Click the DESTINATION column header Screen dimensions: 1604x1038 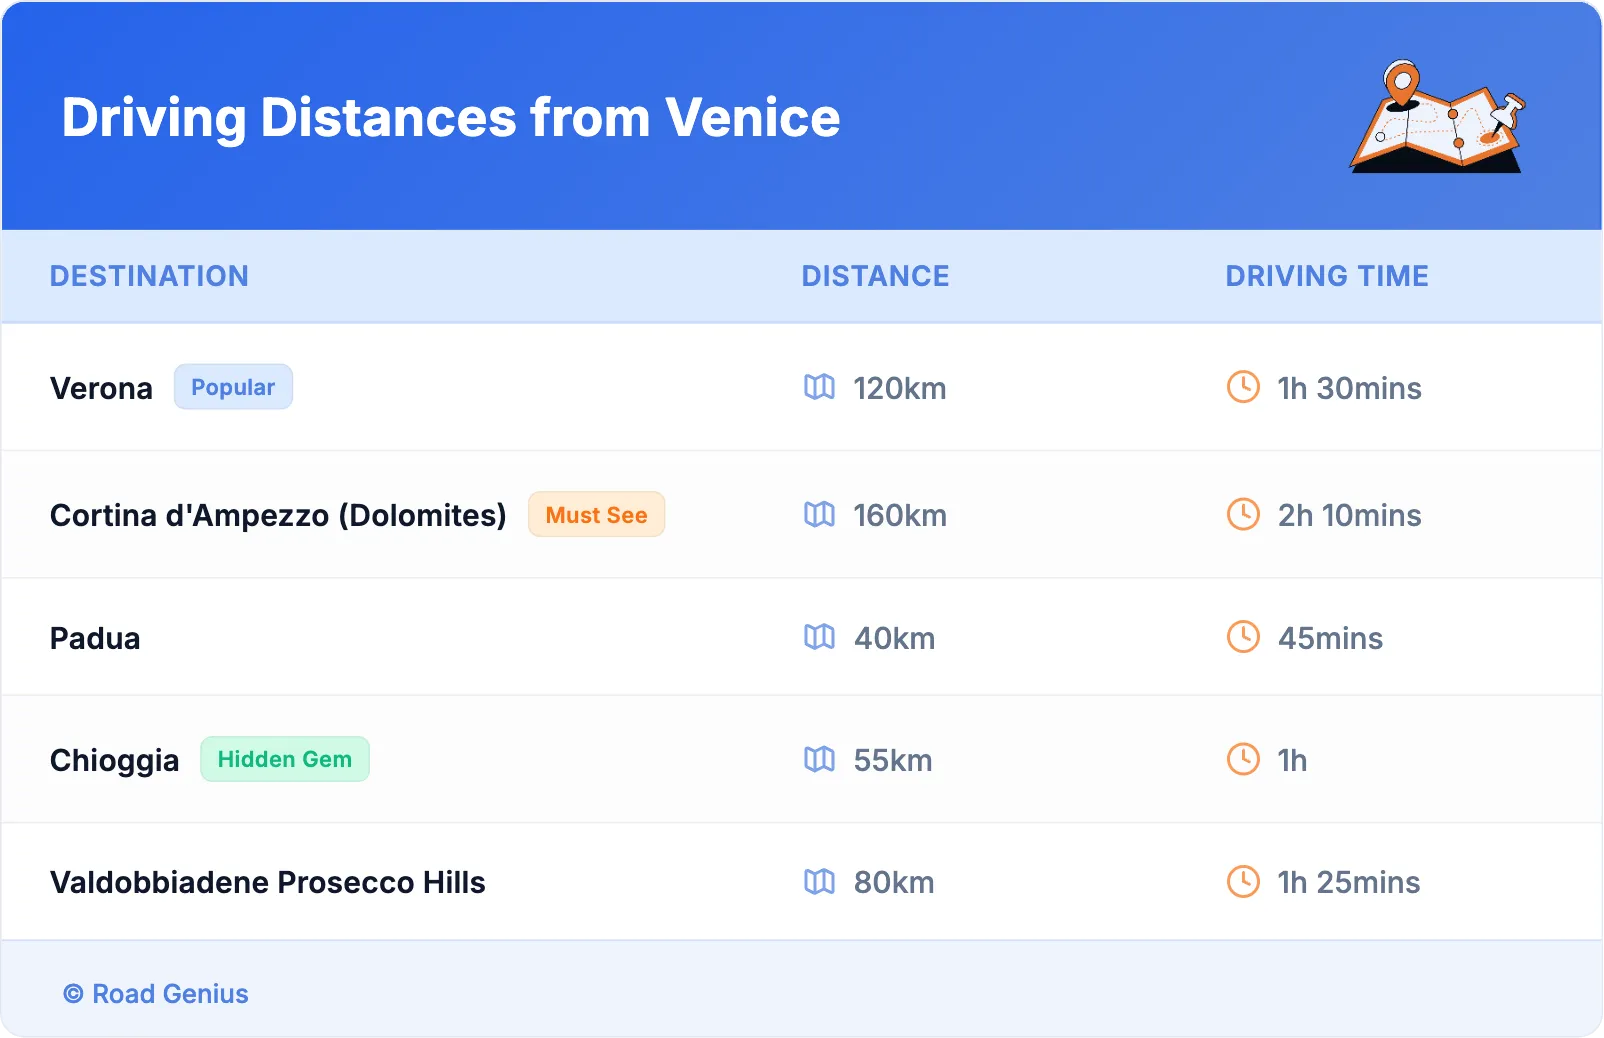pos(149,276)
